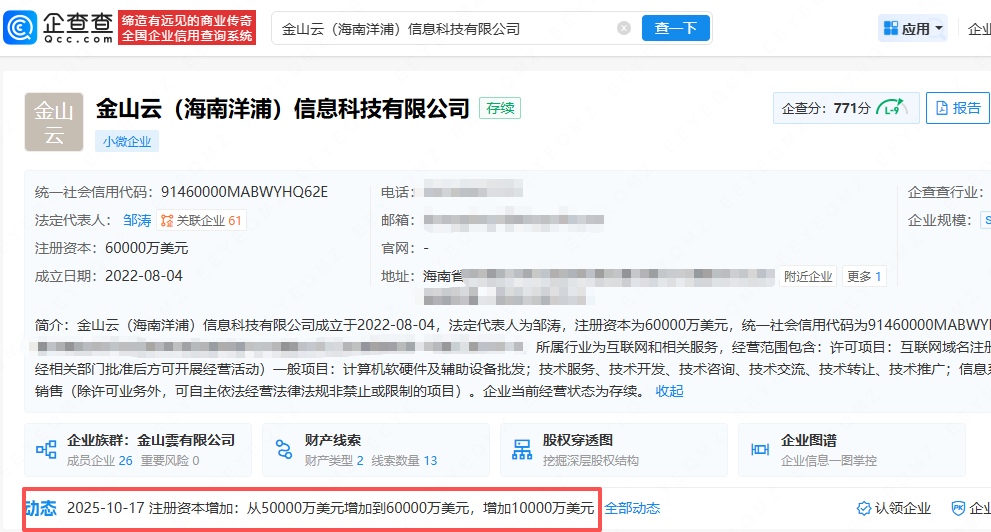Click the 附近企业 button
The width and height of the screenshot is (991, 532).
808,276
